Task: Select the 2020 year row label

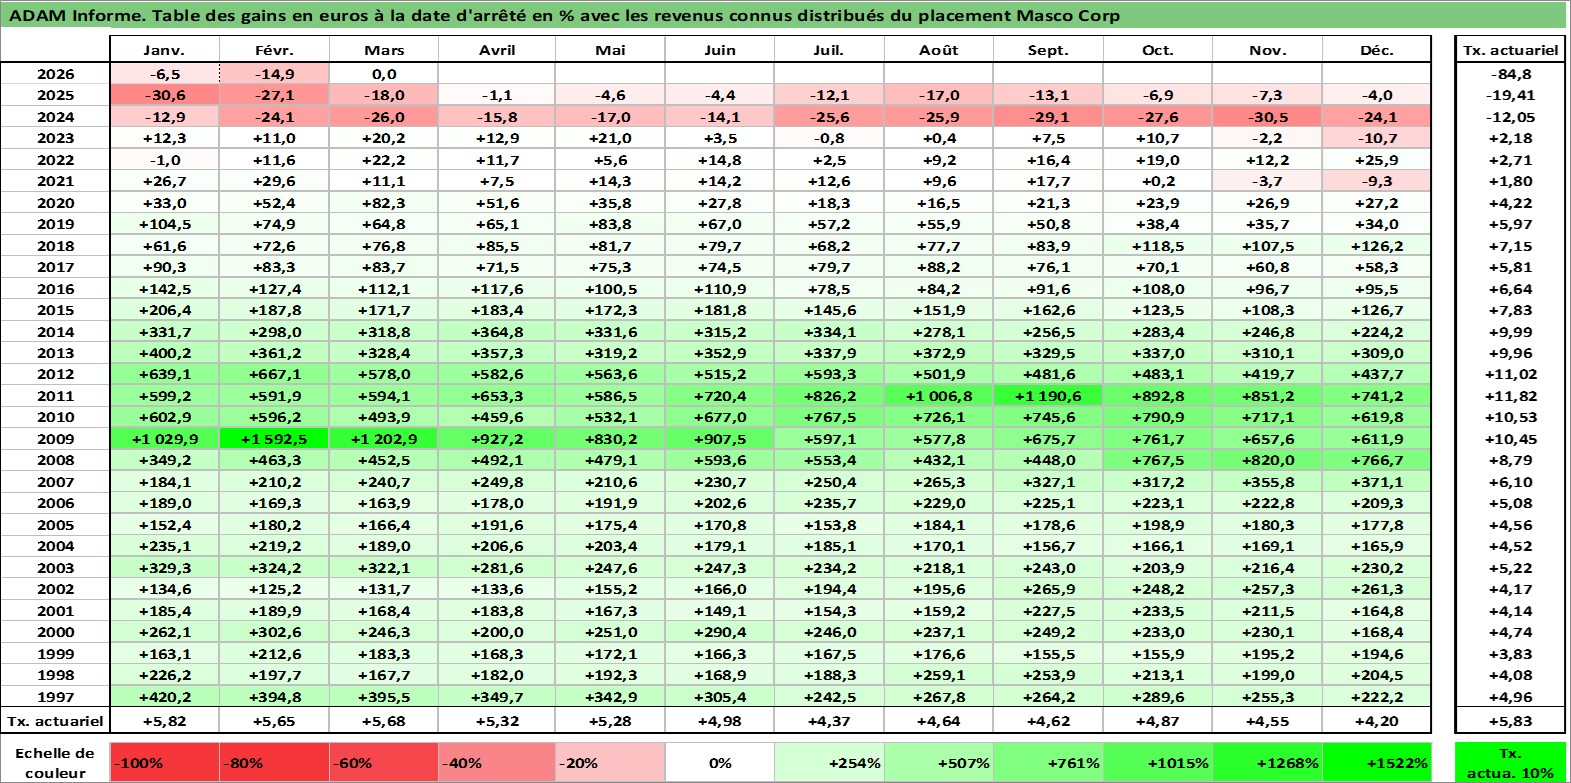Action: click(x=55, y=203)
